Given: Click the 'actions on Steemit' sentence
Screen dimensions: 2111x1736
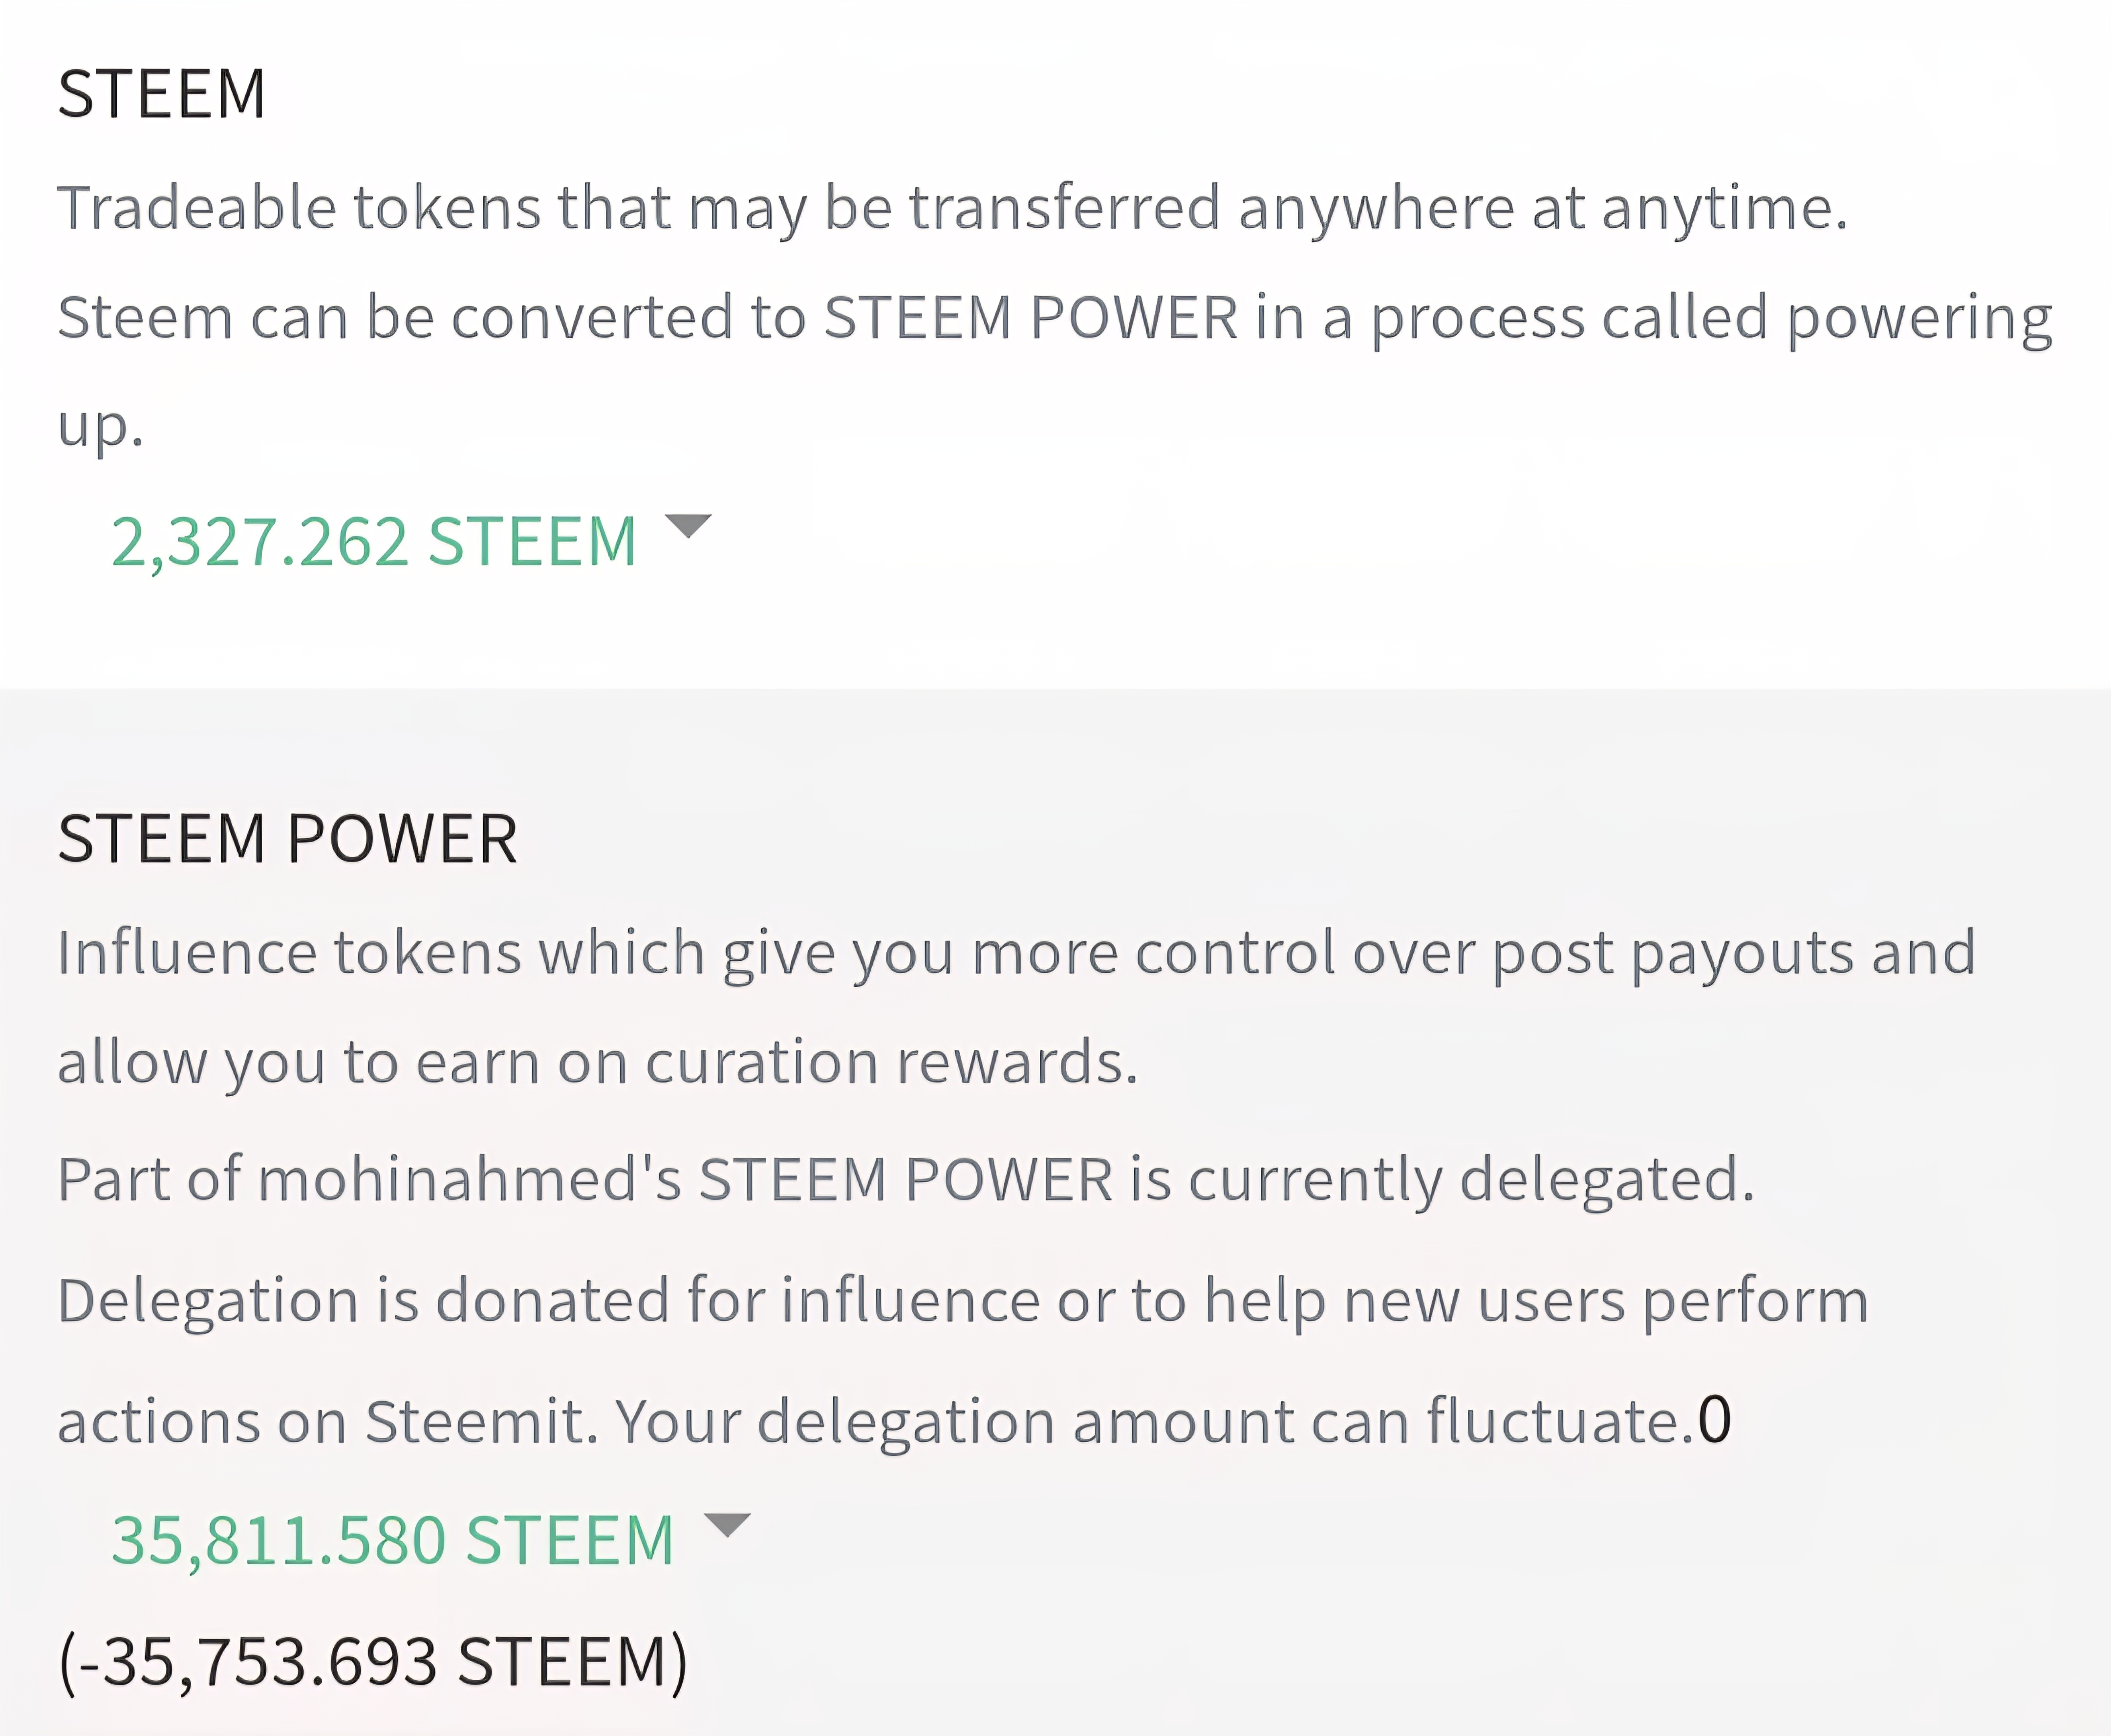Looking at the screenshot, I should point(328,1420).
